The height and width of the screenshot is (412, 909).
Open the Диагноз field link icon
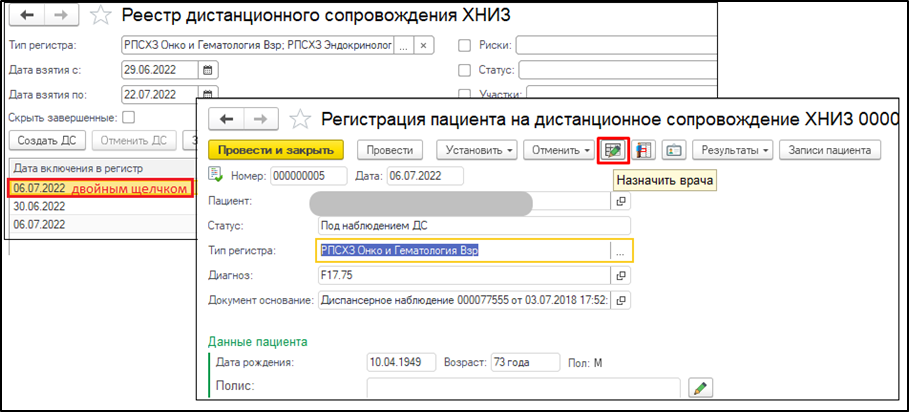click(621, 275)
